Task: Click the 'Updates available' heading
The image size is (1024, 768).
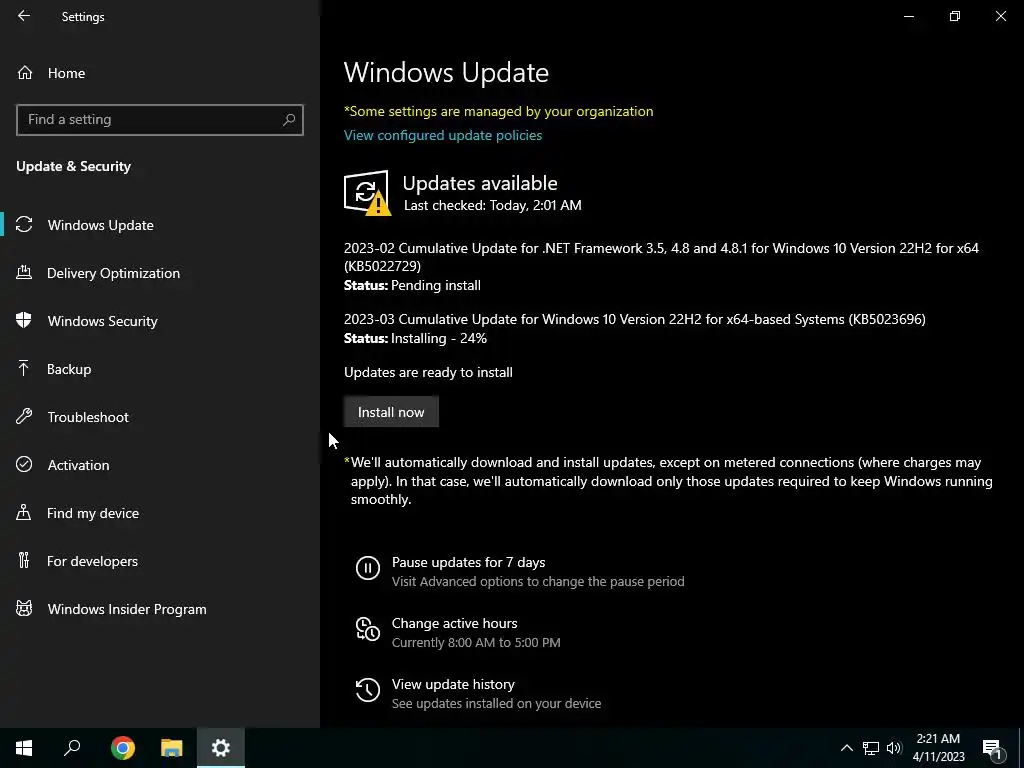Action: pyautogui.click(x=480, y=183)
